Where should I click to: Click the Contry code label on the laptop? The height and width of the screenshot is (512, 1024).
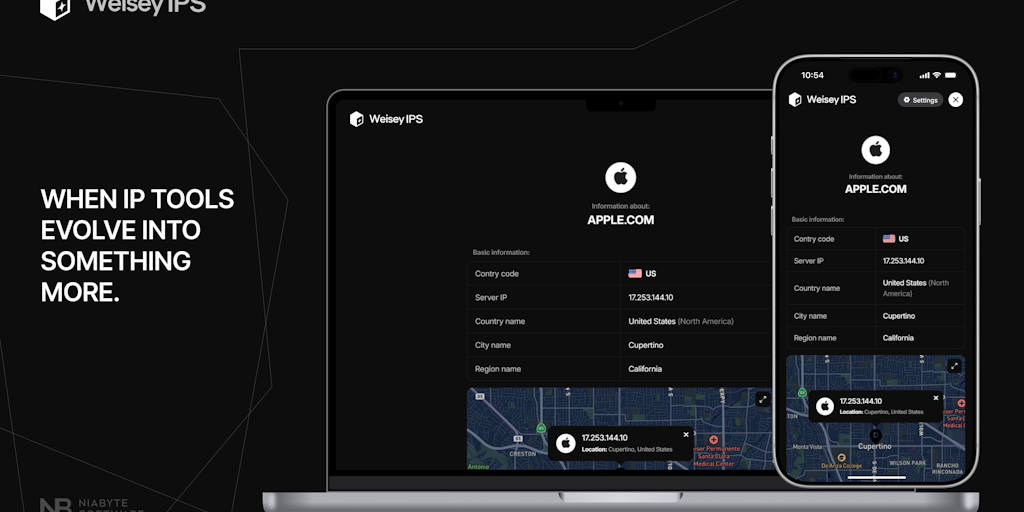(496, 274)
